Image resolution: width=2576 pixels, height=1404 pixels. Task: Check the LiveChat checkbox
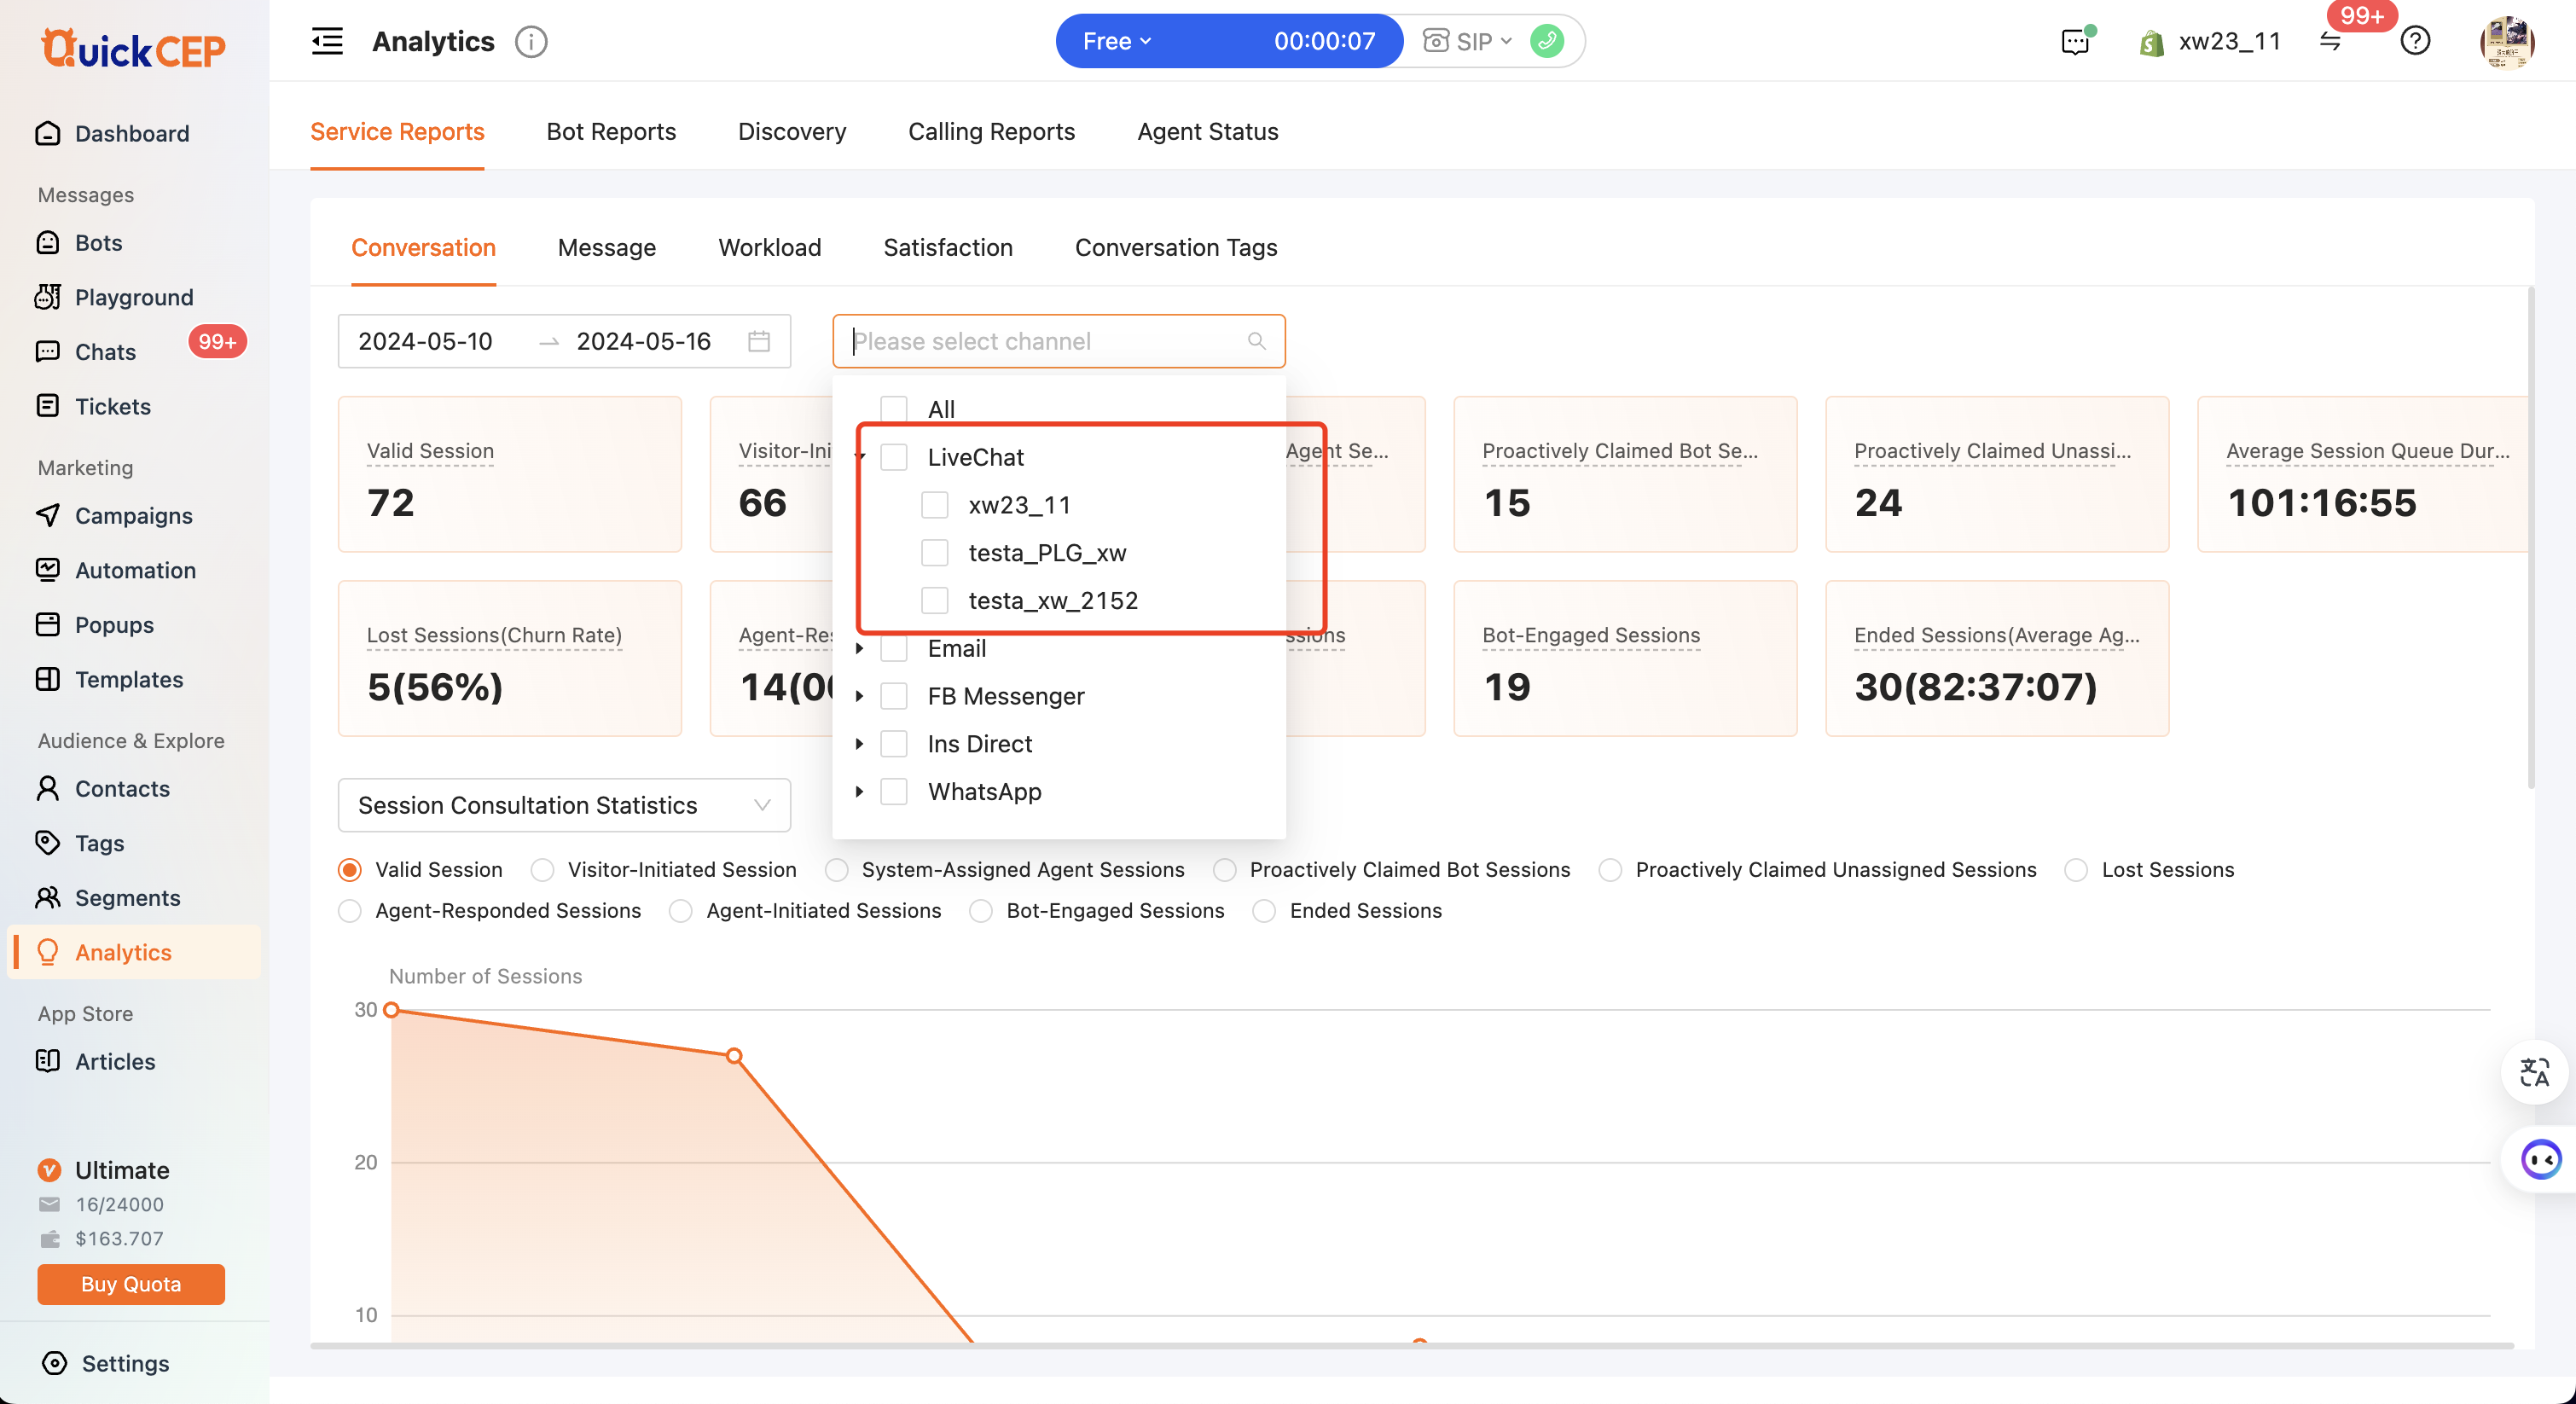point(893,457)
